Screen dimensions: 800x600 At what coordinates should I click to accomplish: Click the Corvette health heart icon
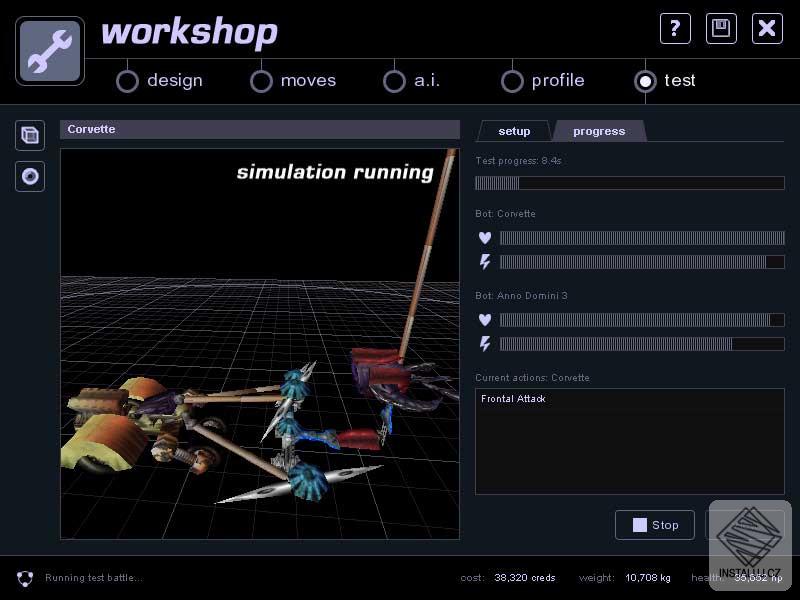point(485,238)
